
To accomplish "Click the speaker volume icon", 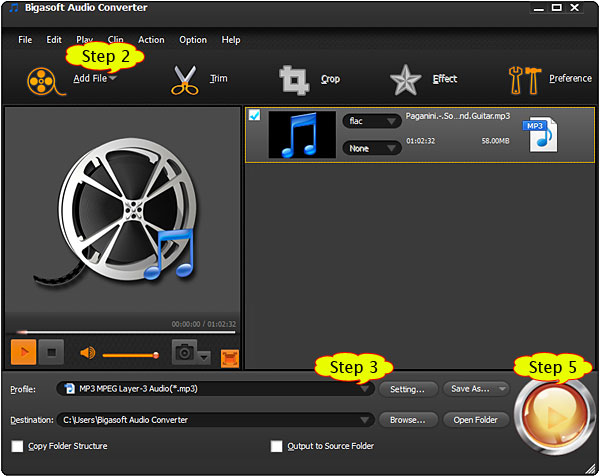I will tap(88, 352).
